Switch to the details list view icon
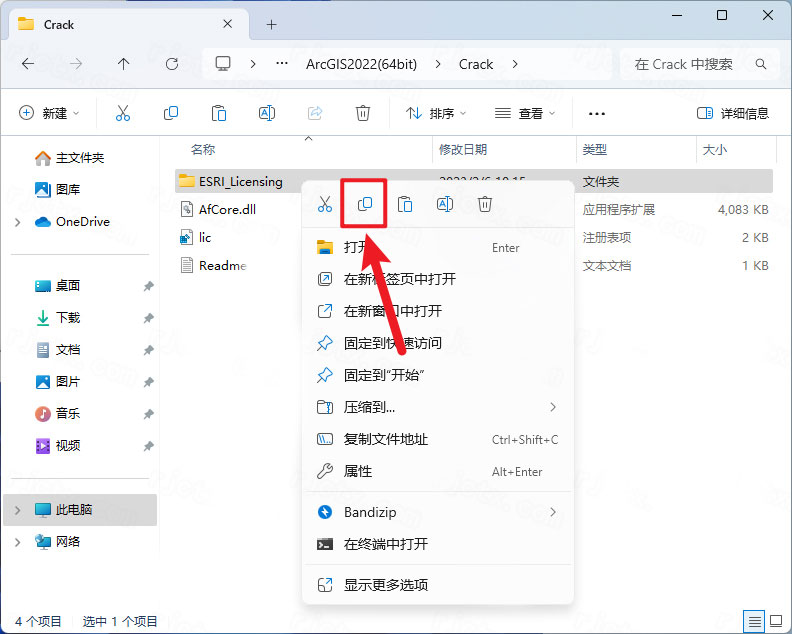 pyautogui.click(x=755, y=621)
